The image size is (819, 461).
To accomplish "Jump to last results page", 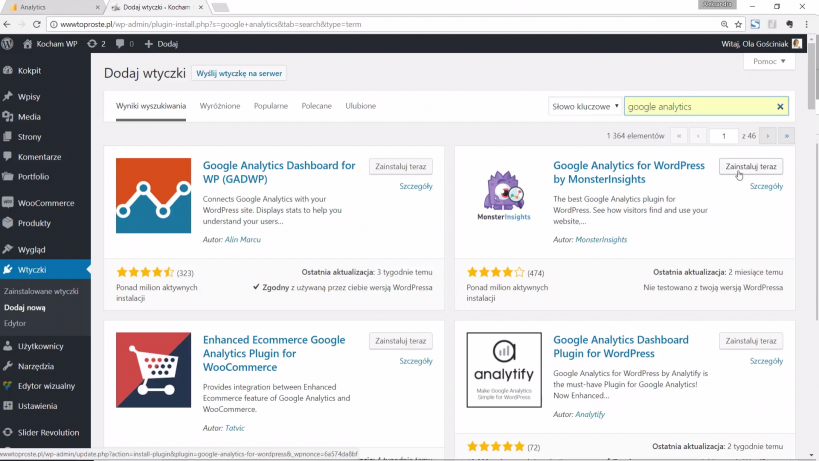I will 787,136.
